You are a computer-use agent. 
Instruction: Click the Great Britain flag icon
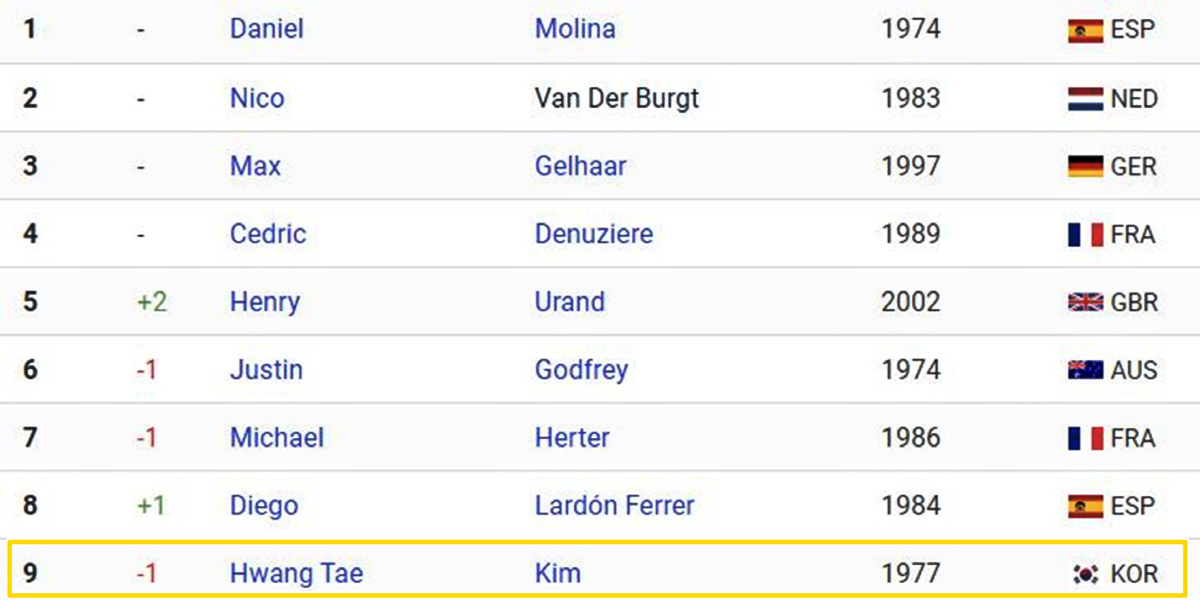pos(1085,302)
